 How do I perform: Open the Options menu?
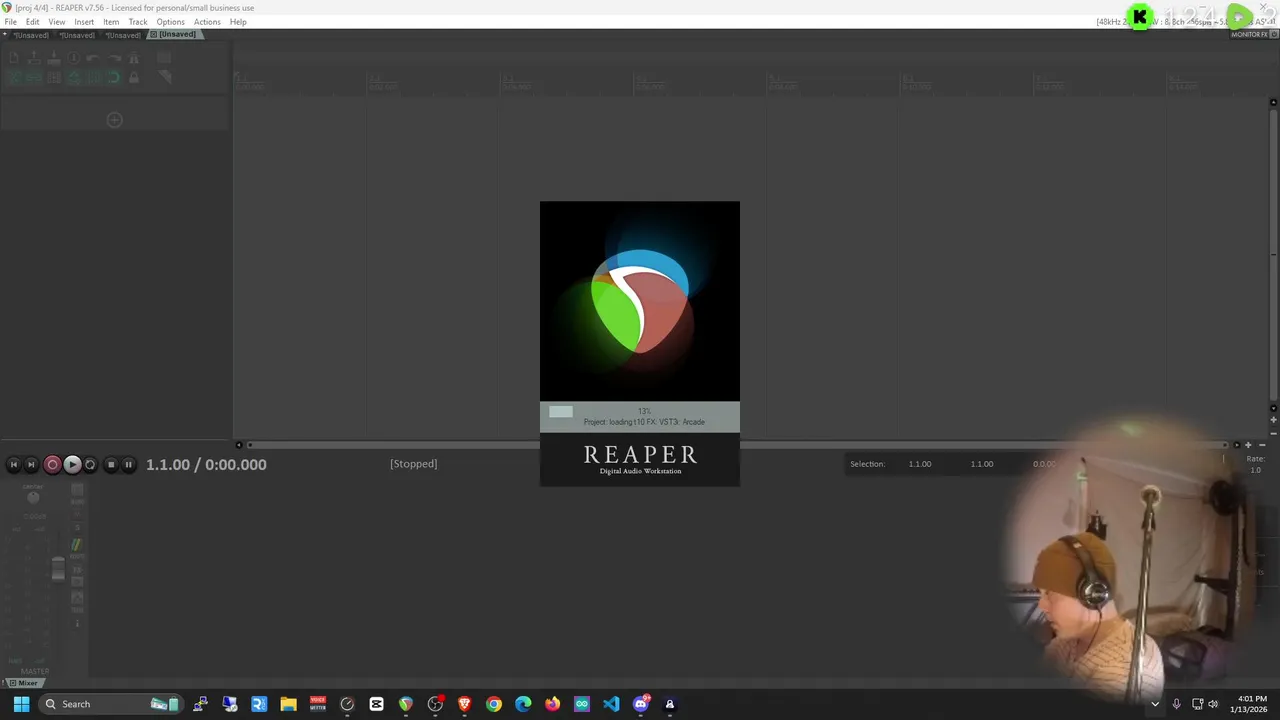(x=170, y=22)
